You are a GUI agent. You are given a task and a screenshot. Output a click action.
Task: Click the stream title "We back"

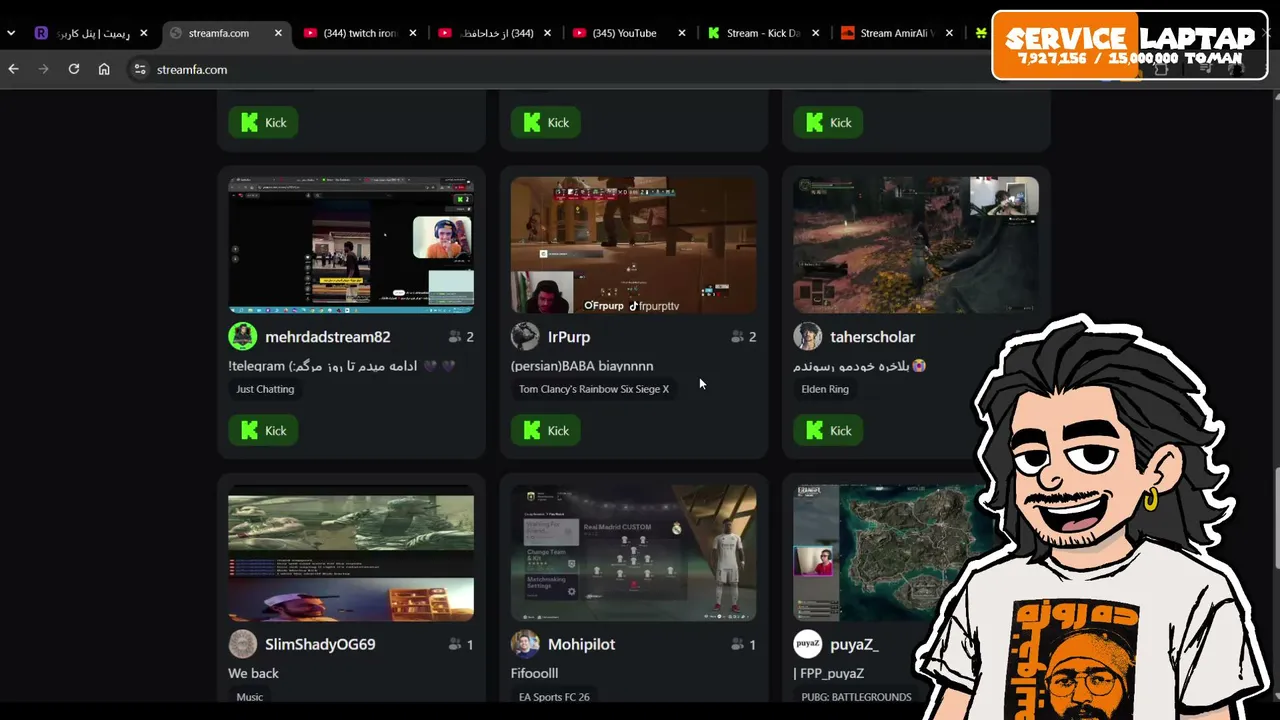click(x=253, y=673)
